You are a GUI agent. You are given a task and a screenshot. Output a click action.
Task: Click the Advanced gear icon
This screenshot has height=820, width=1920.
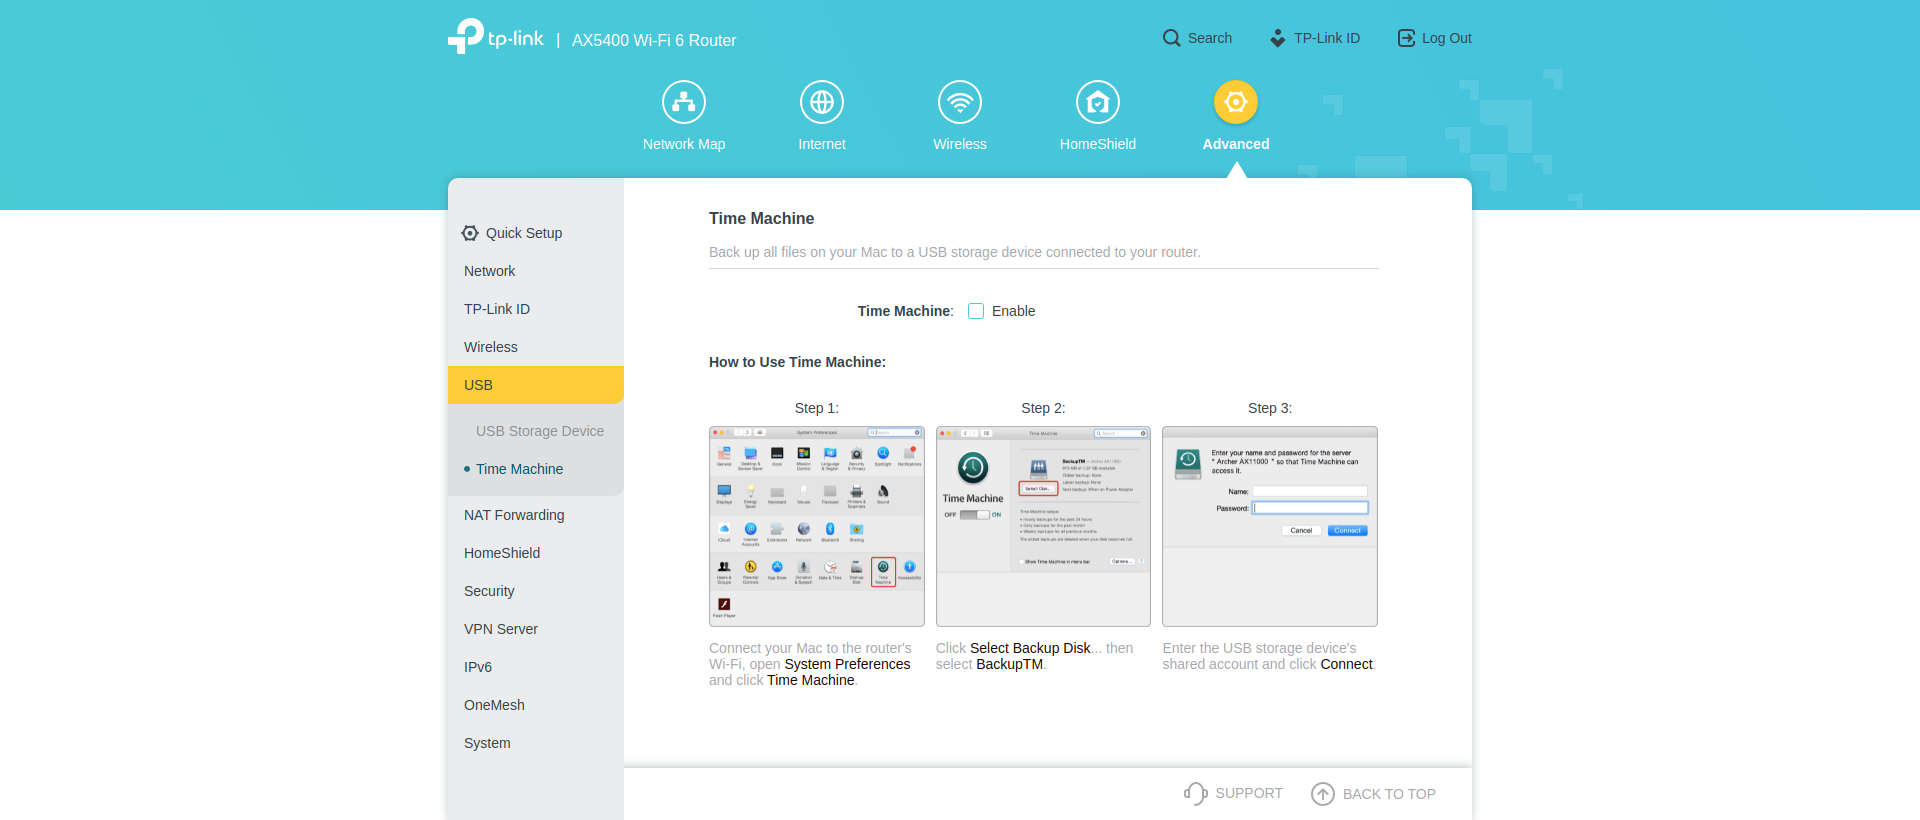click(1235, 102)
